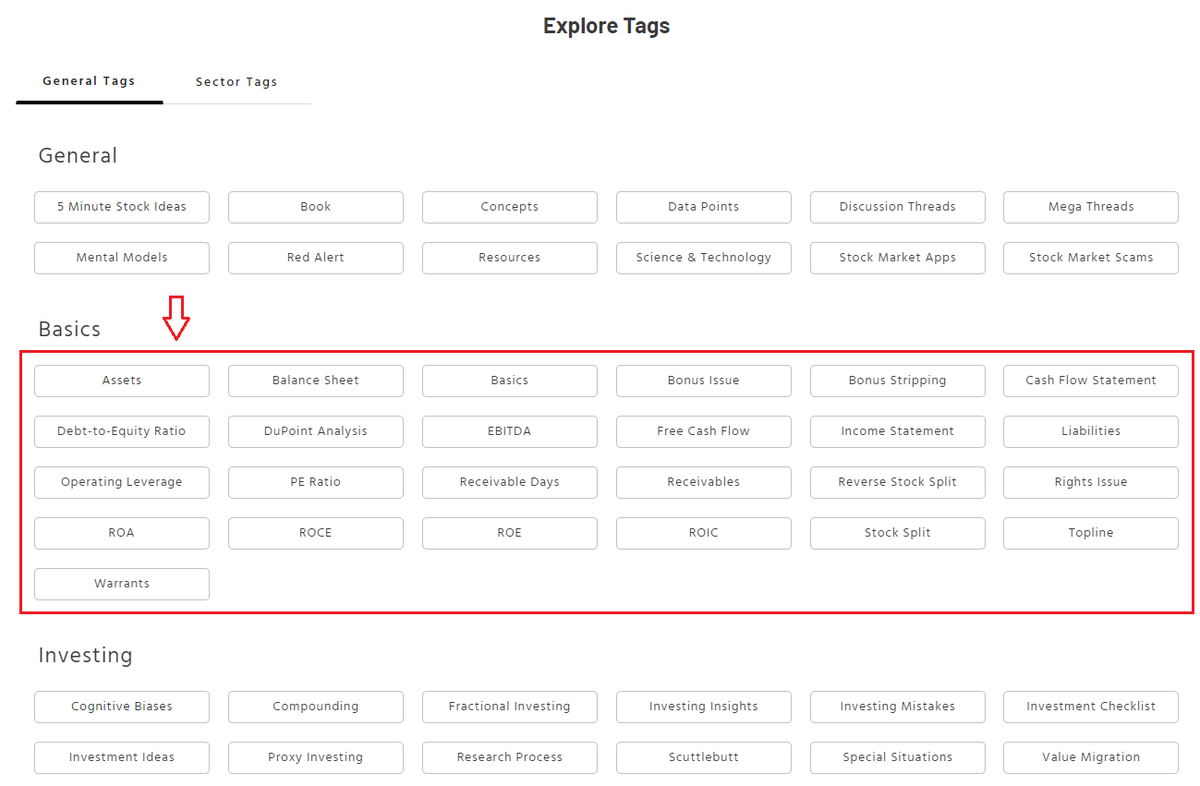Viewport: 1200px width, 786px height.
Task: Open the 5 Minute Stock Ideas tag
Action: pyautogui.click(x=121, y=207)
